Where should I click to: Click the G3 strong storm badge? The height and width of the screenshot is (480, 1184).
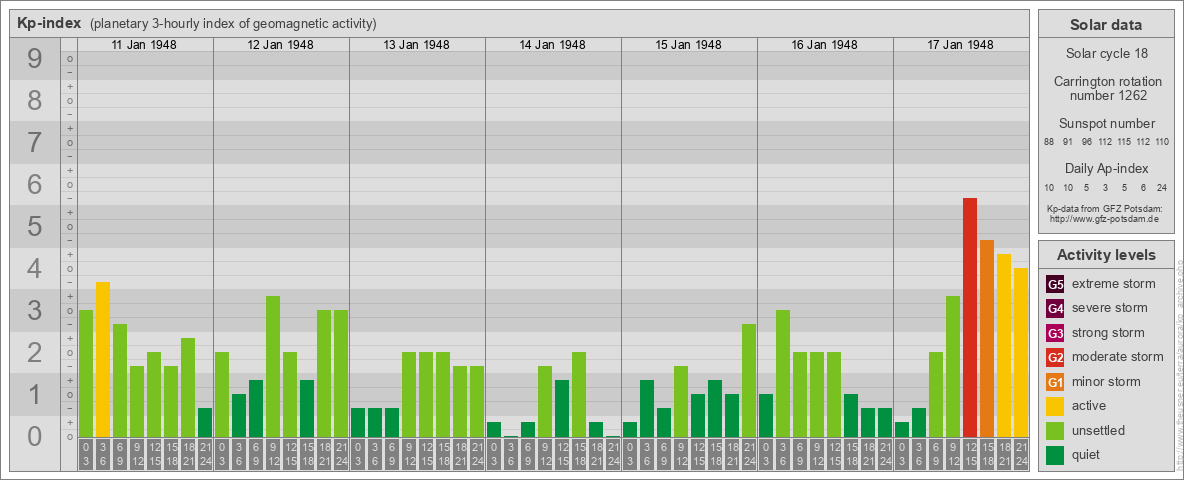tap(1055, 333)
